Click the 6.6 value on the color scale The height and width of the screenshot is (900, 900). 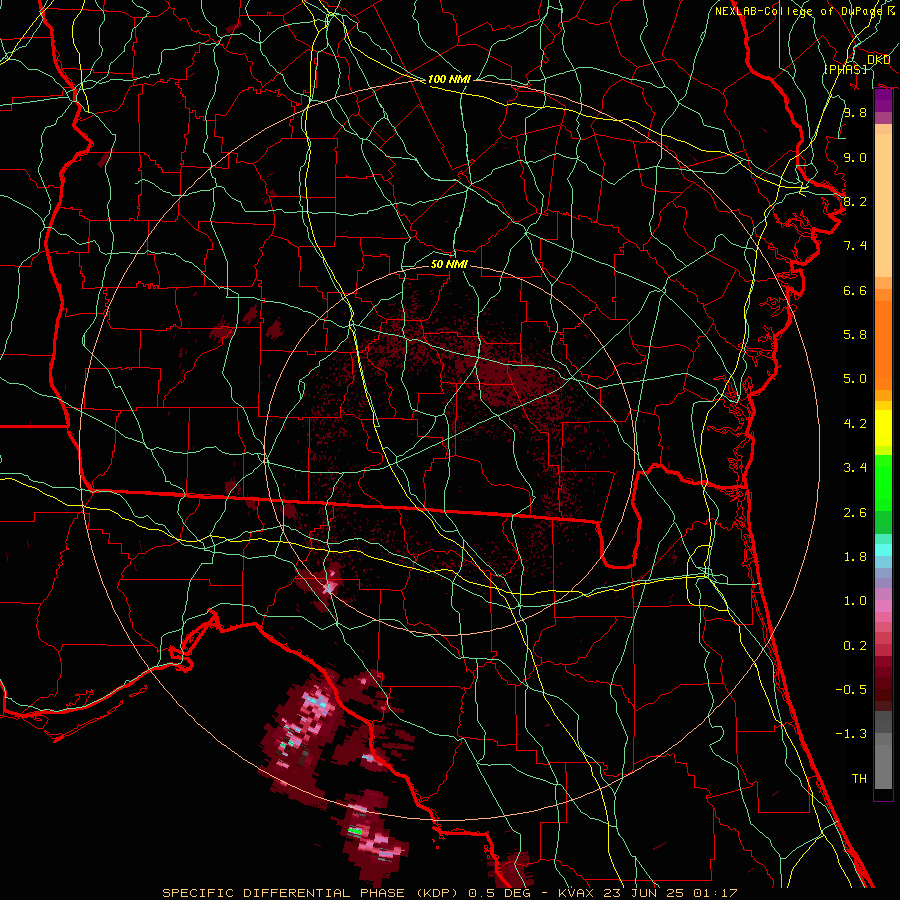855,290
